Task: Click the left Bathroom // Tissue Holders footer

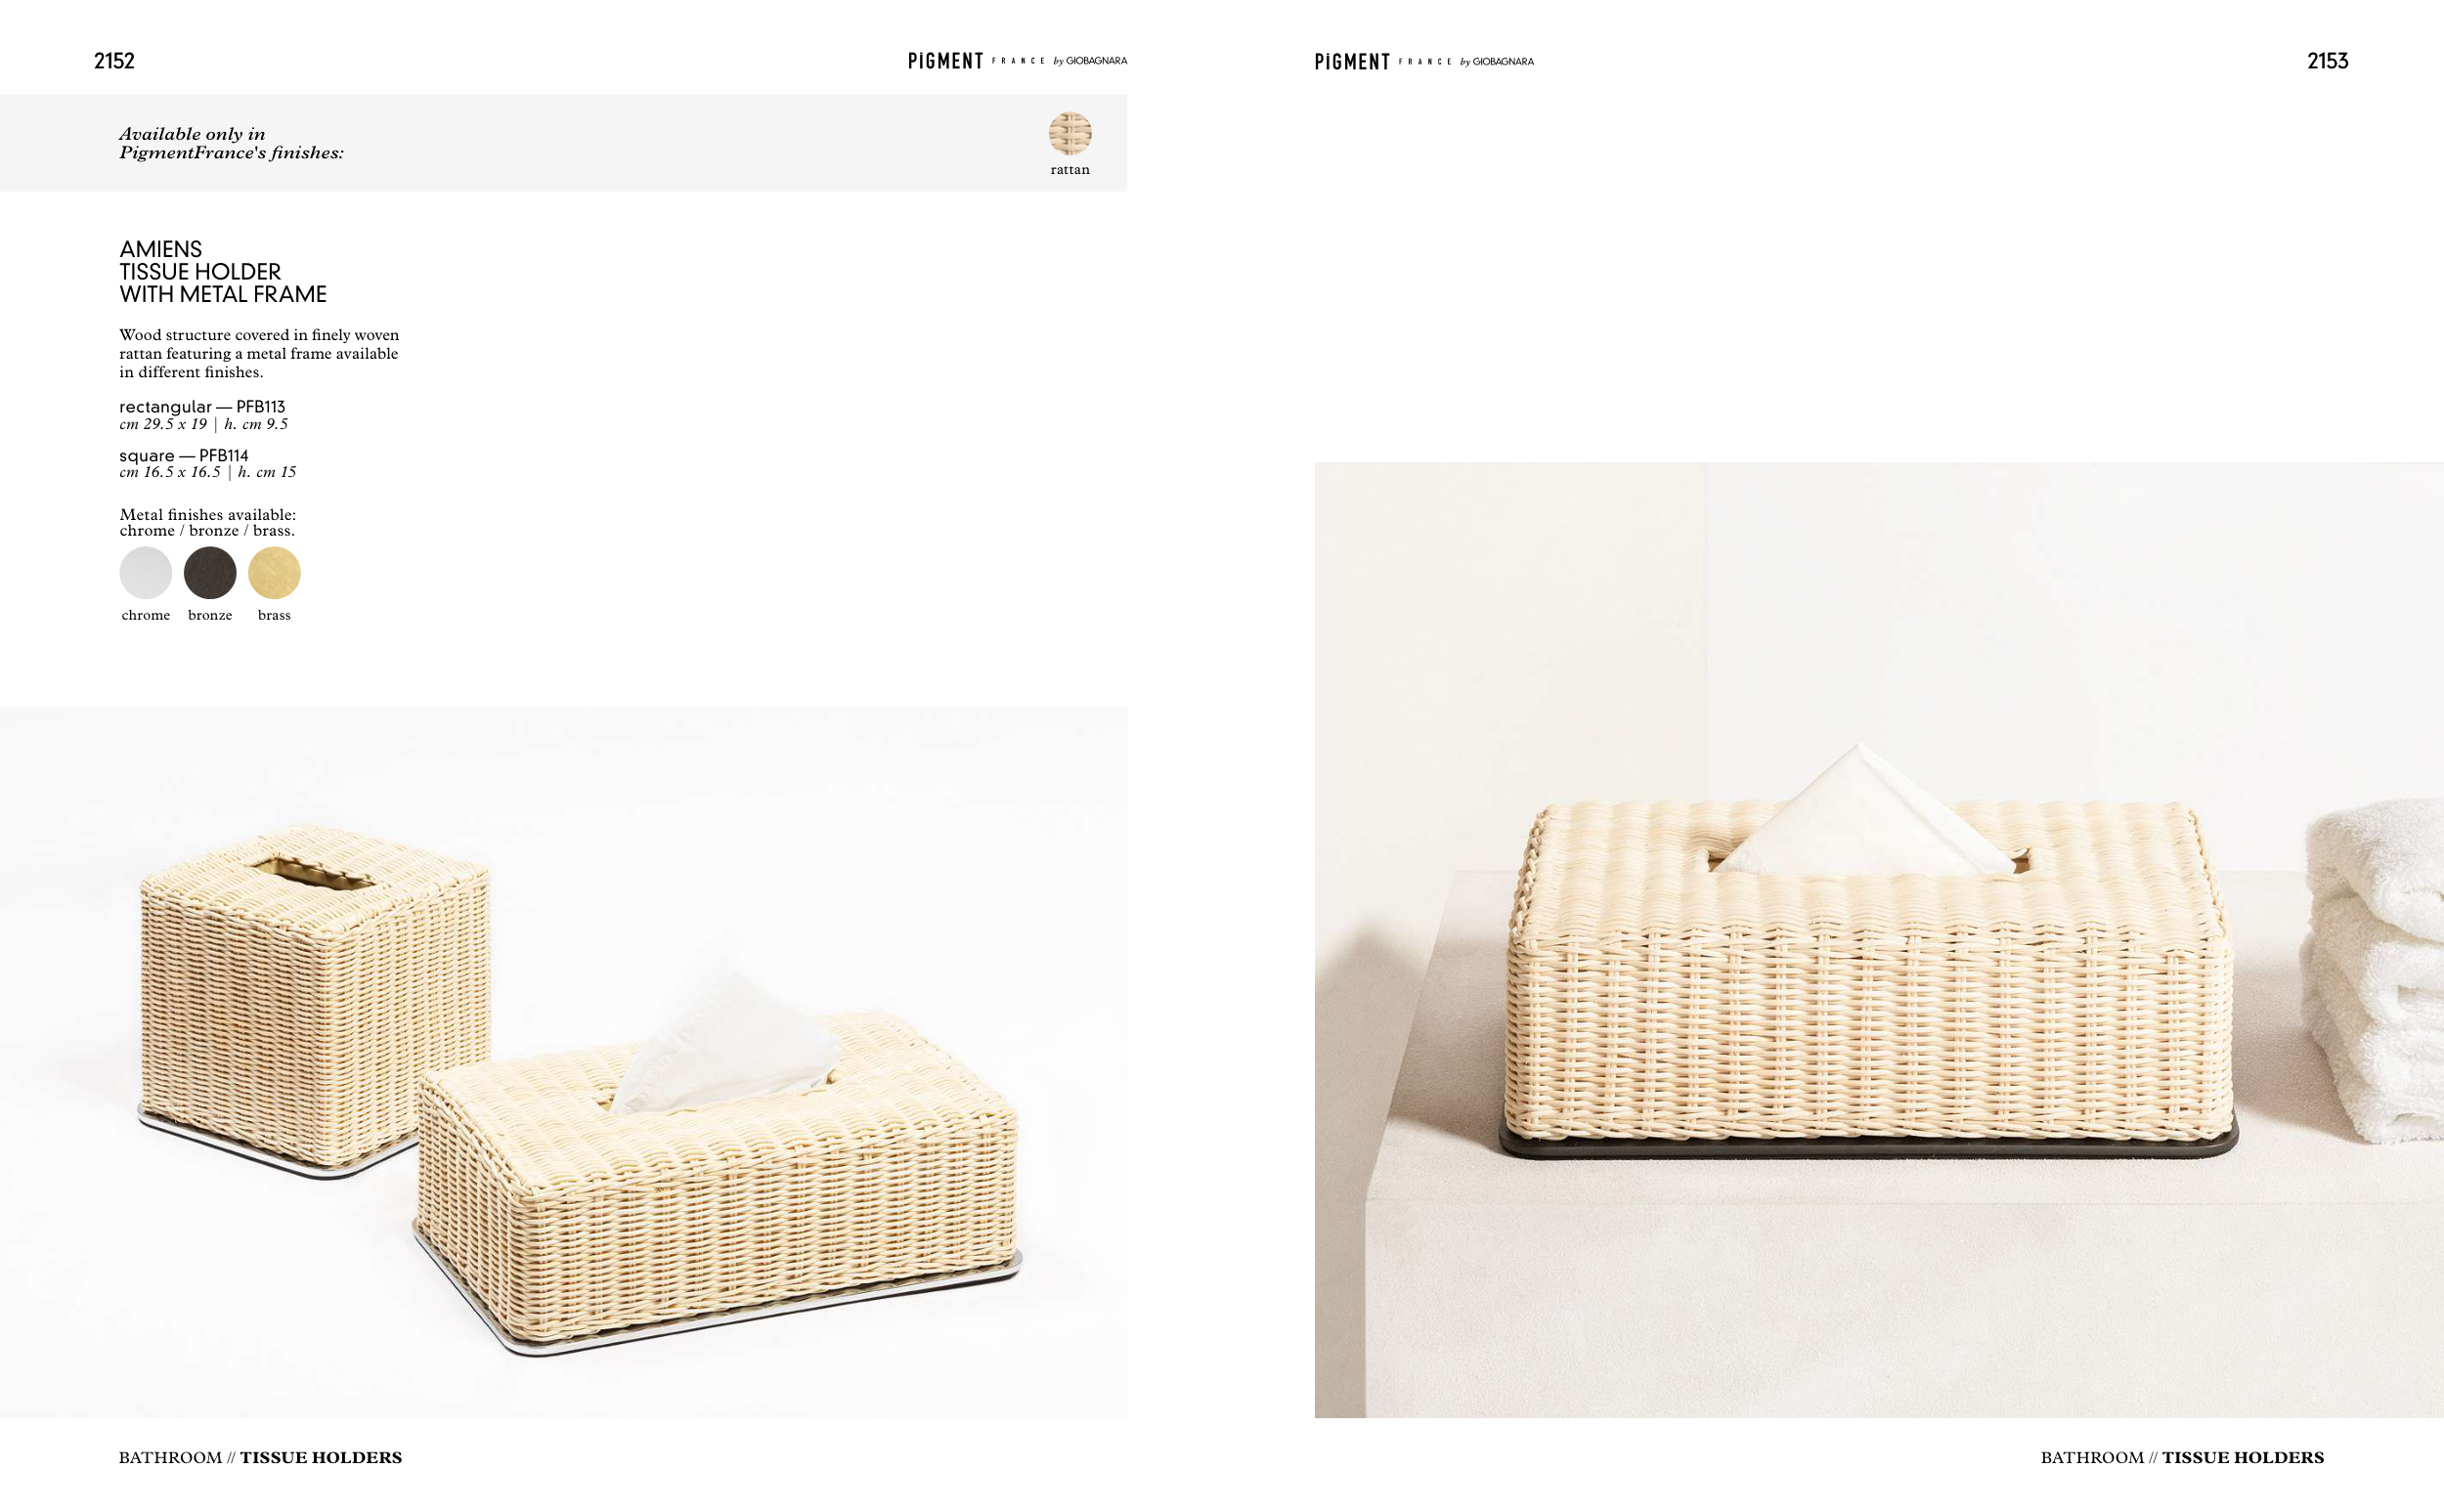Action: [x=260, y=1457]
